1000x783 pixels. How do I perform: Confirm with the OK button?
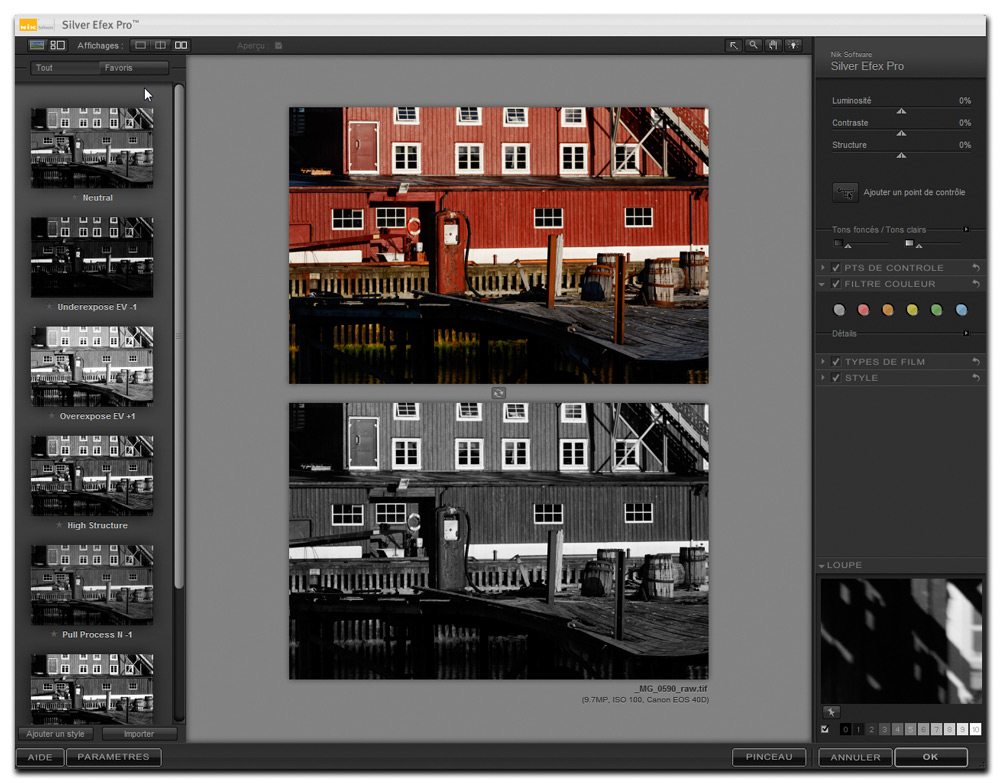931,757
